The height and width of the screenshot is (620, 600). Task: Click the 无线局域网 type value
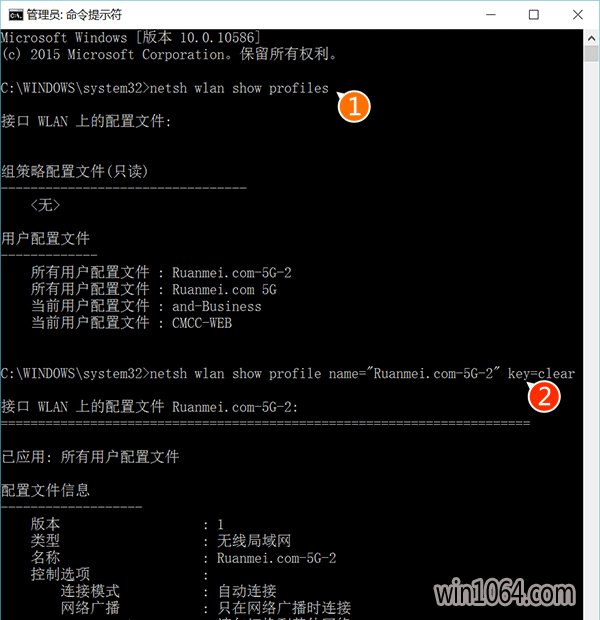pos(254,541)
